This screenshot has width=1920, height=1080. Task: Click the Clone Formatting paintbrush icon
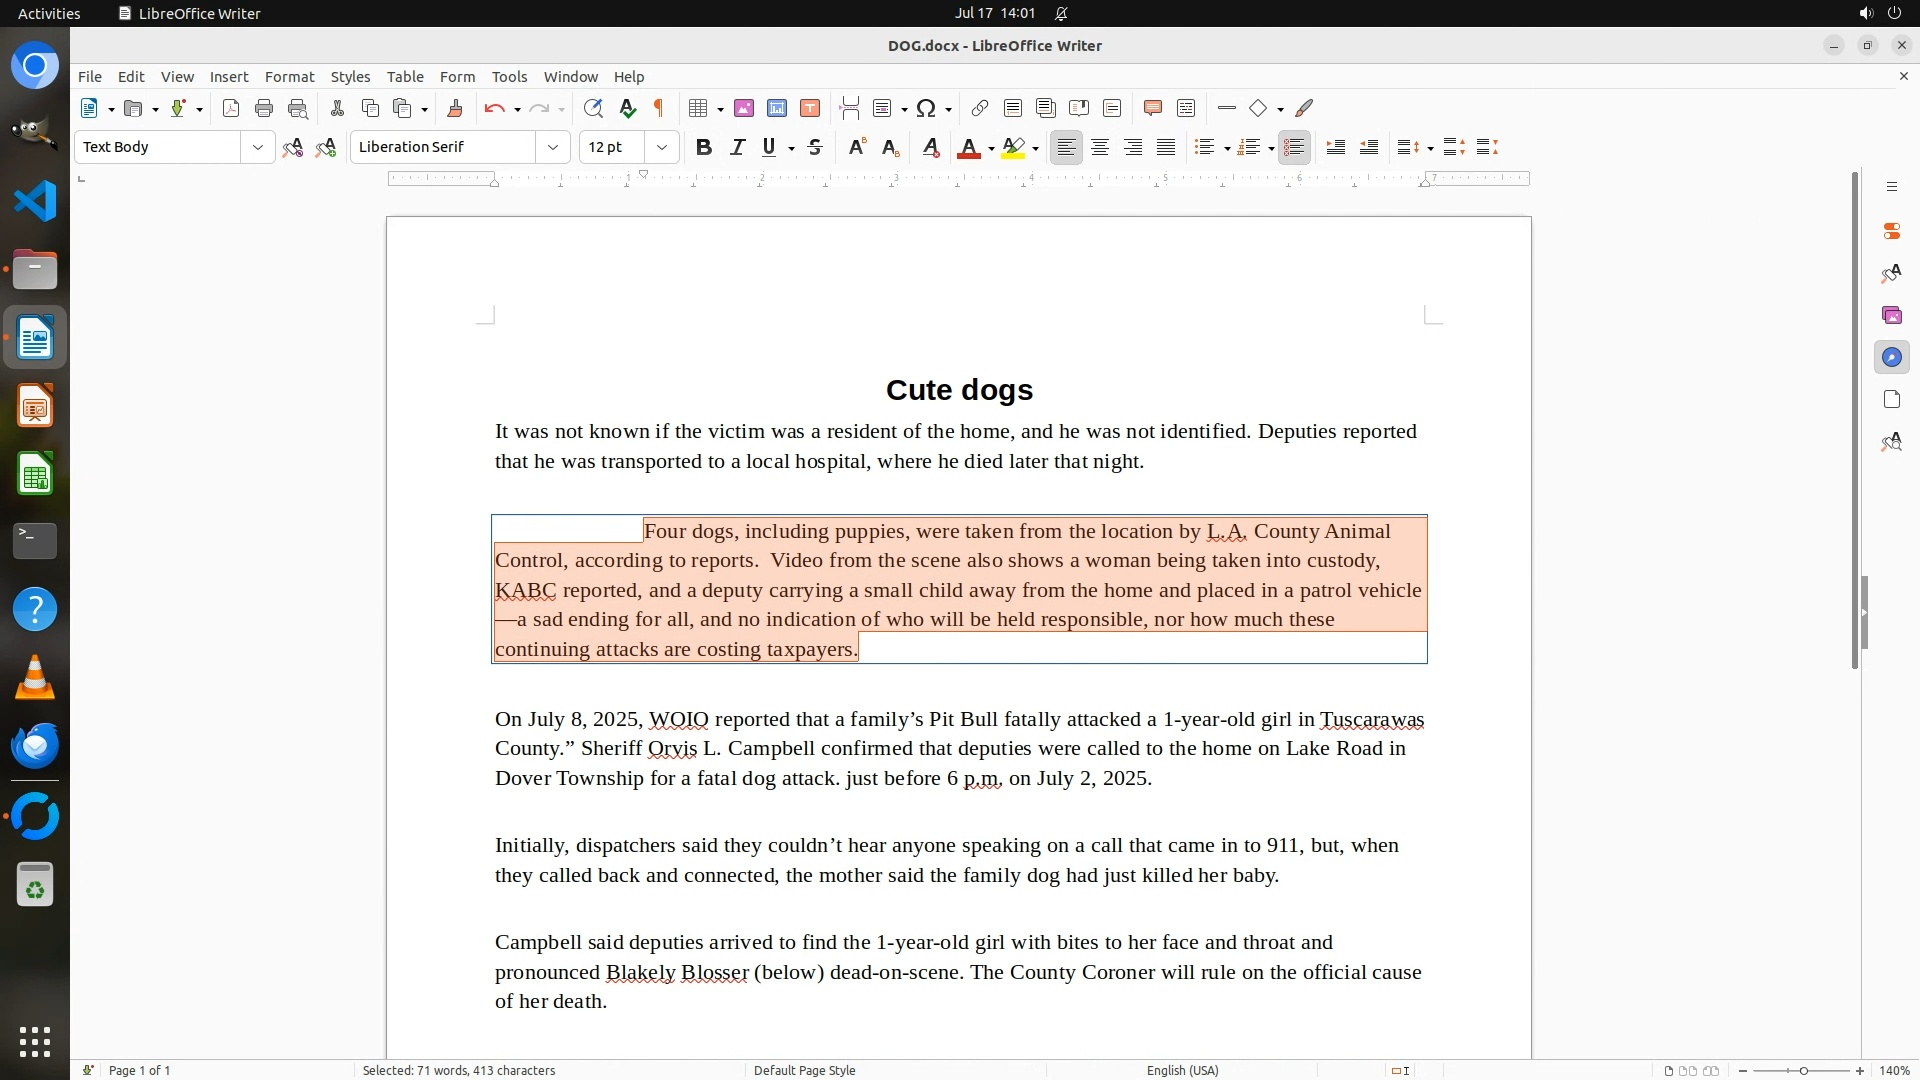(455, 108)
